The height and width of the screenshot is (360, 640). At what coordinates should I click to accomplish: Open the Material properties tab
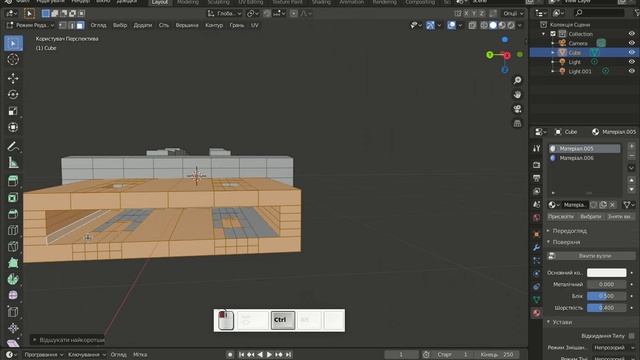[536, 313]
